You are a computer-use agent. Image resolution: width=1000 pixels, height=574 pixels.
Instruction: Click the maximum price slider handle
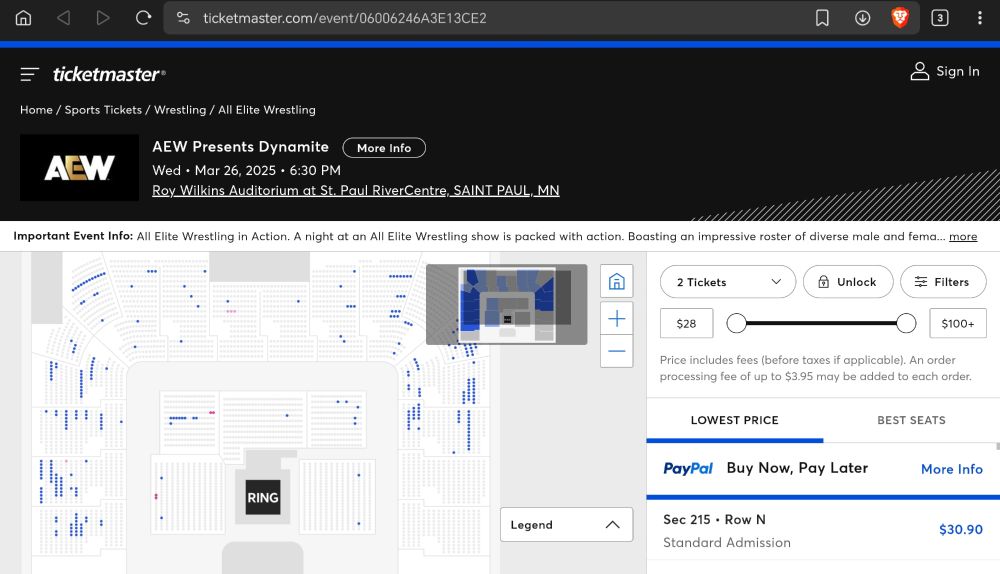pos(906,323)
